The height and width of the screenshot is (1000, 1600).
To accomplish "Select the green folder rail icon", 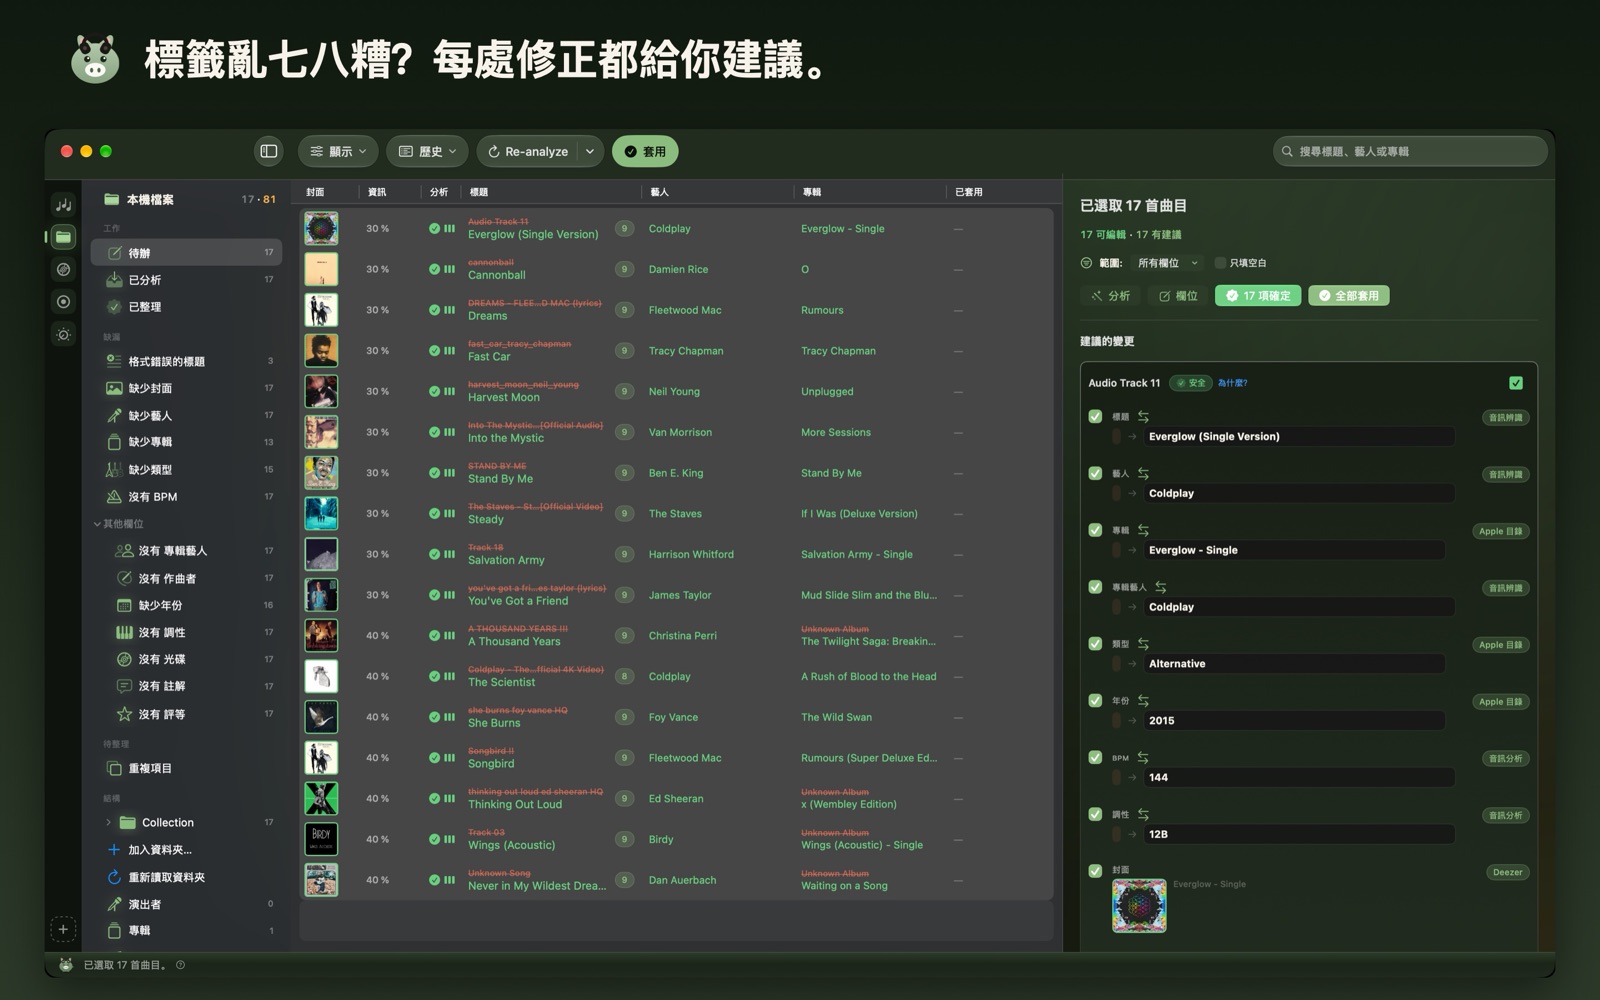I will (x=63, y=237).
